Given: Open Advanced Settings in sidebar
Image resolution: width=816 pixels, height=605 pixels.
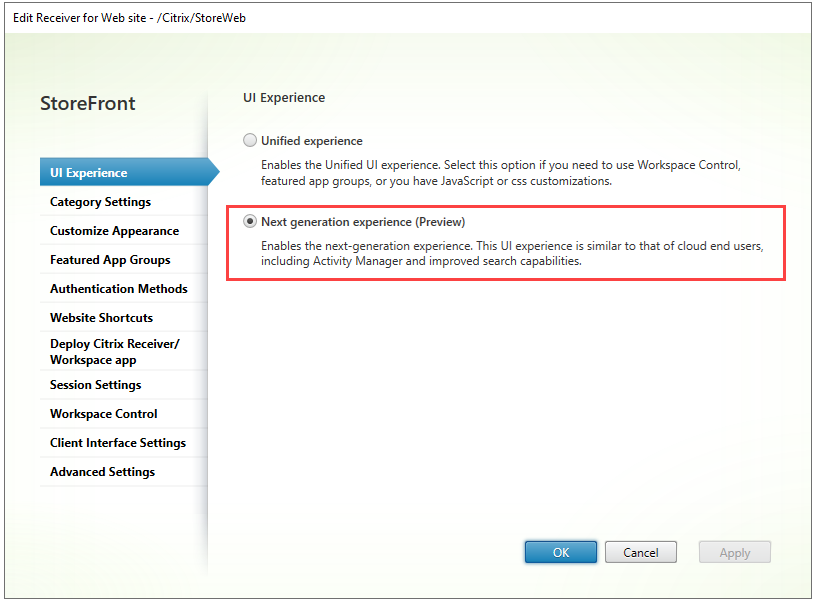Looking at the screenshot, I should click(102, 472).
